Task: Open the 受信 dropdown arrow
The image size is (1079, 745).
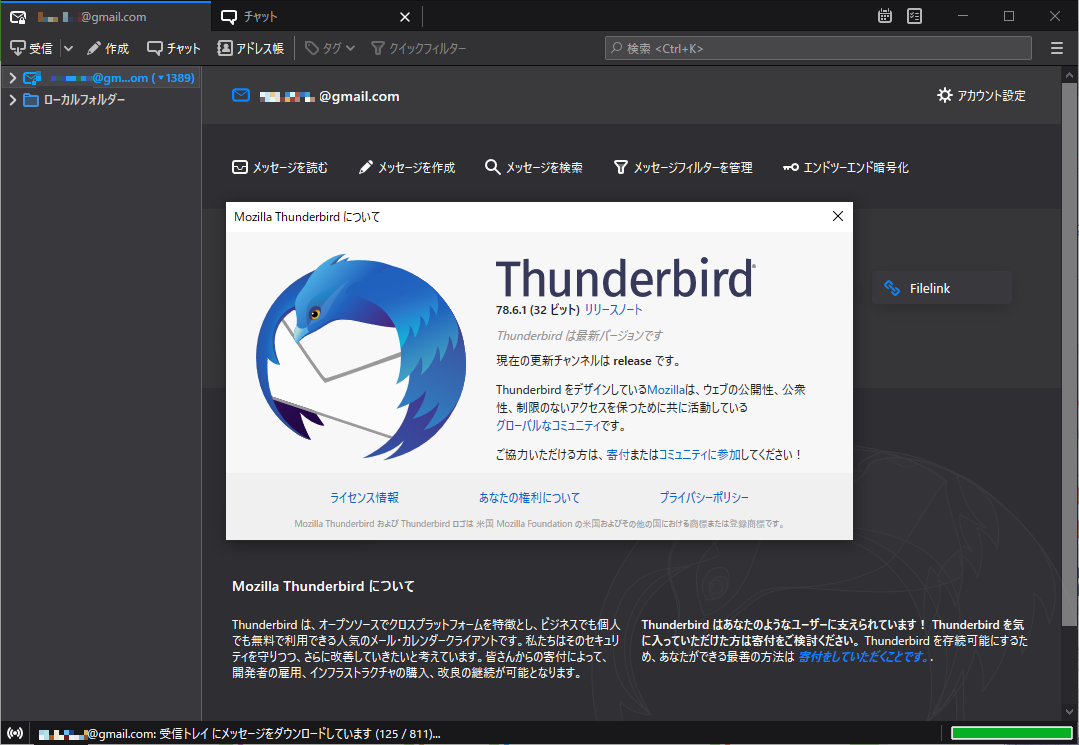Action: (68, 47)
